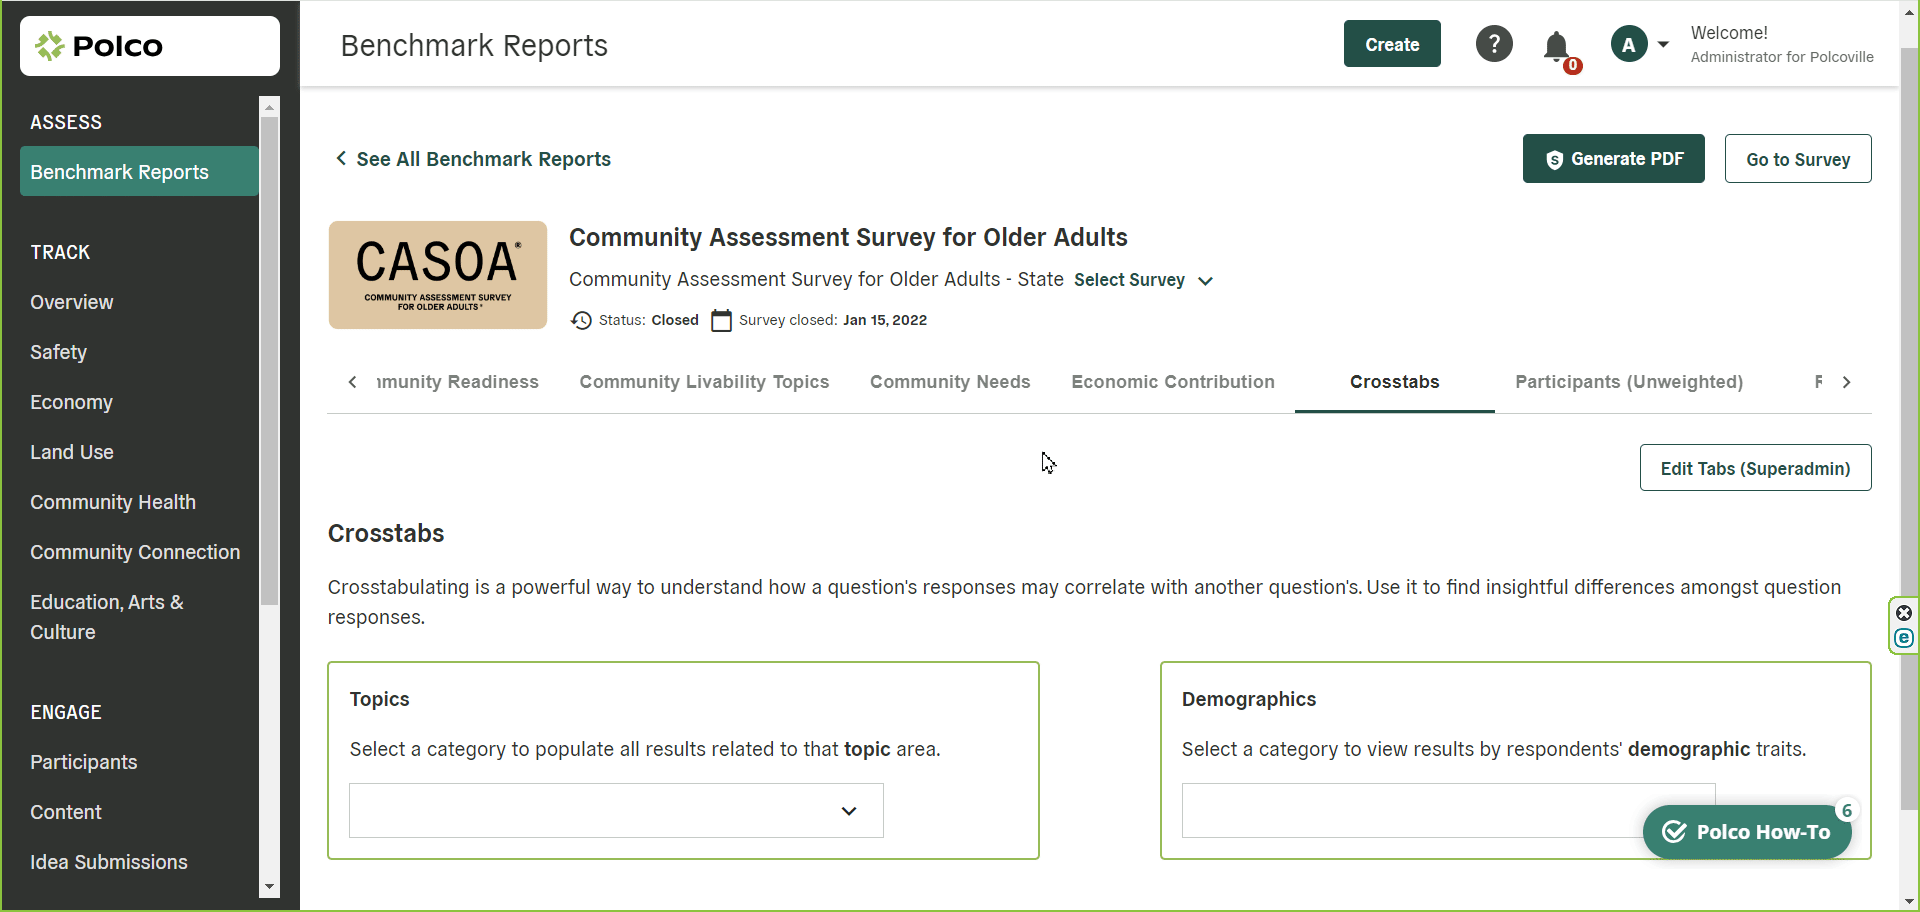1920x912 pixels.
Task: Switch to the Community Needs tab
Action: (x=949, y=382)
